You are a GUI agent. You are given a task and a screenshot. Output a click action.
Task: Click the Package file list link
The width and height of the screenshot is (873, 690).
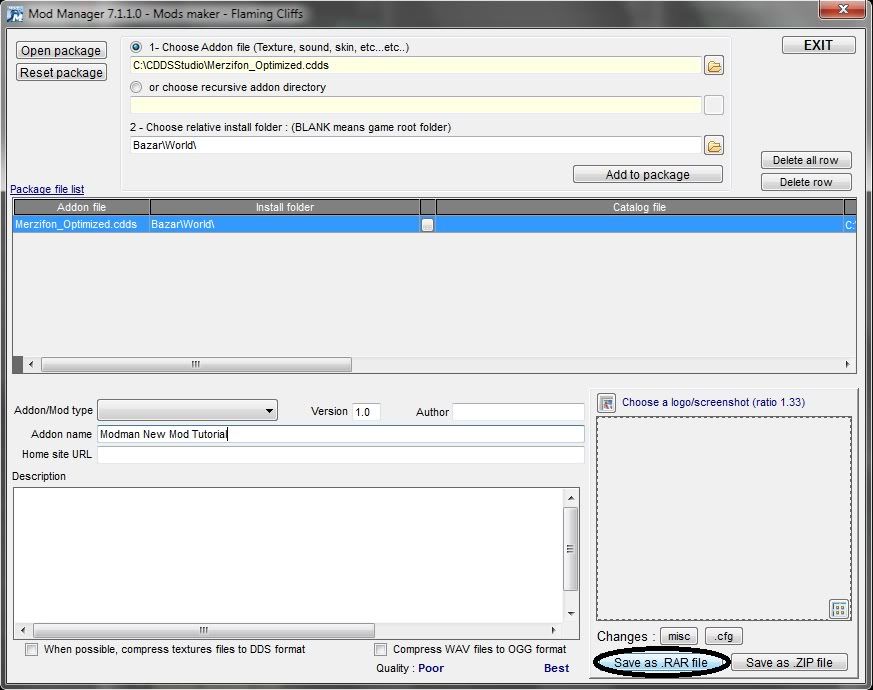click(47, 189)
